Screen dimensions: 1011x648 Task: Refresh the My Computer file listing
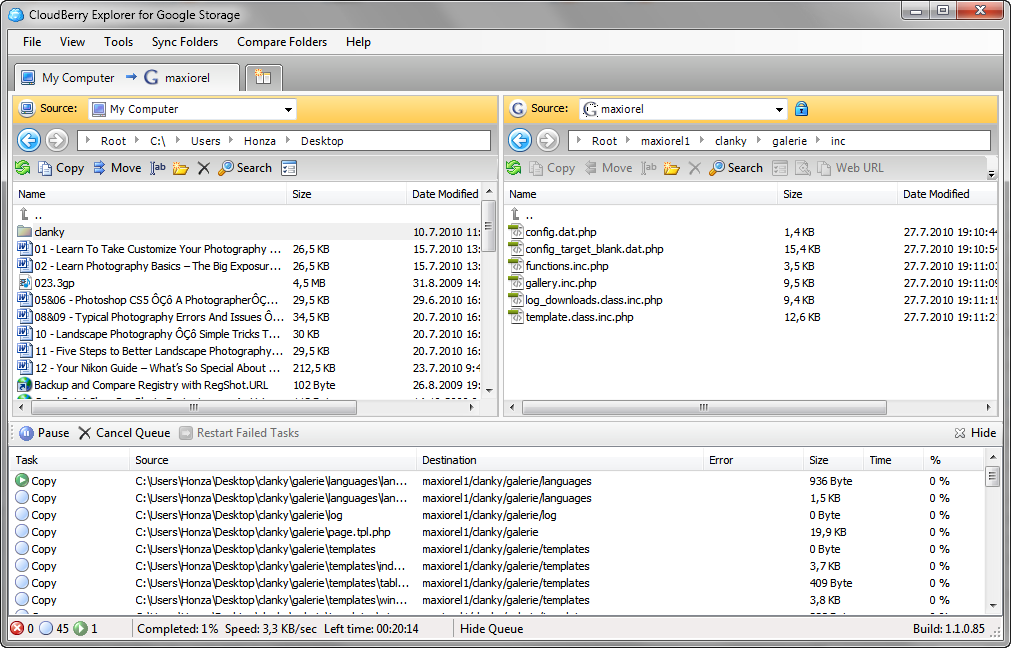point(22,167)
